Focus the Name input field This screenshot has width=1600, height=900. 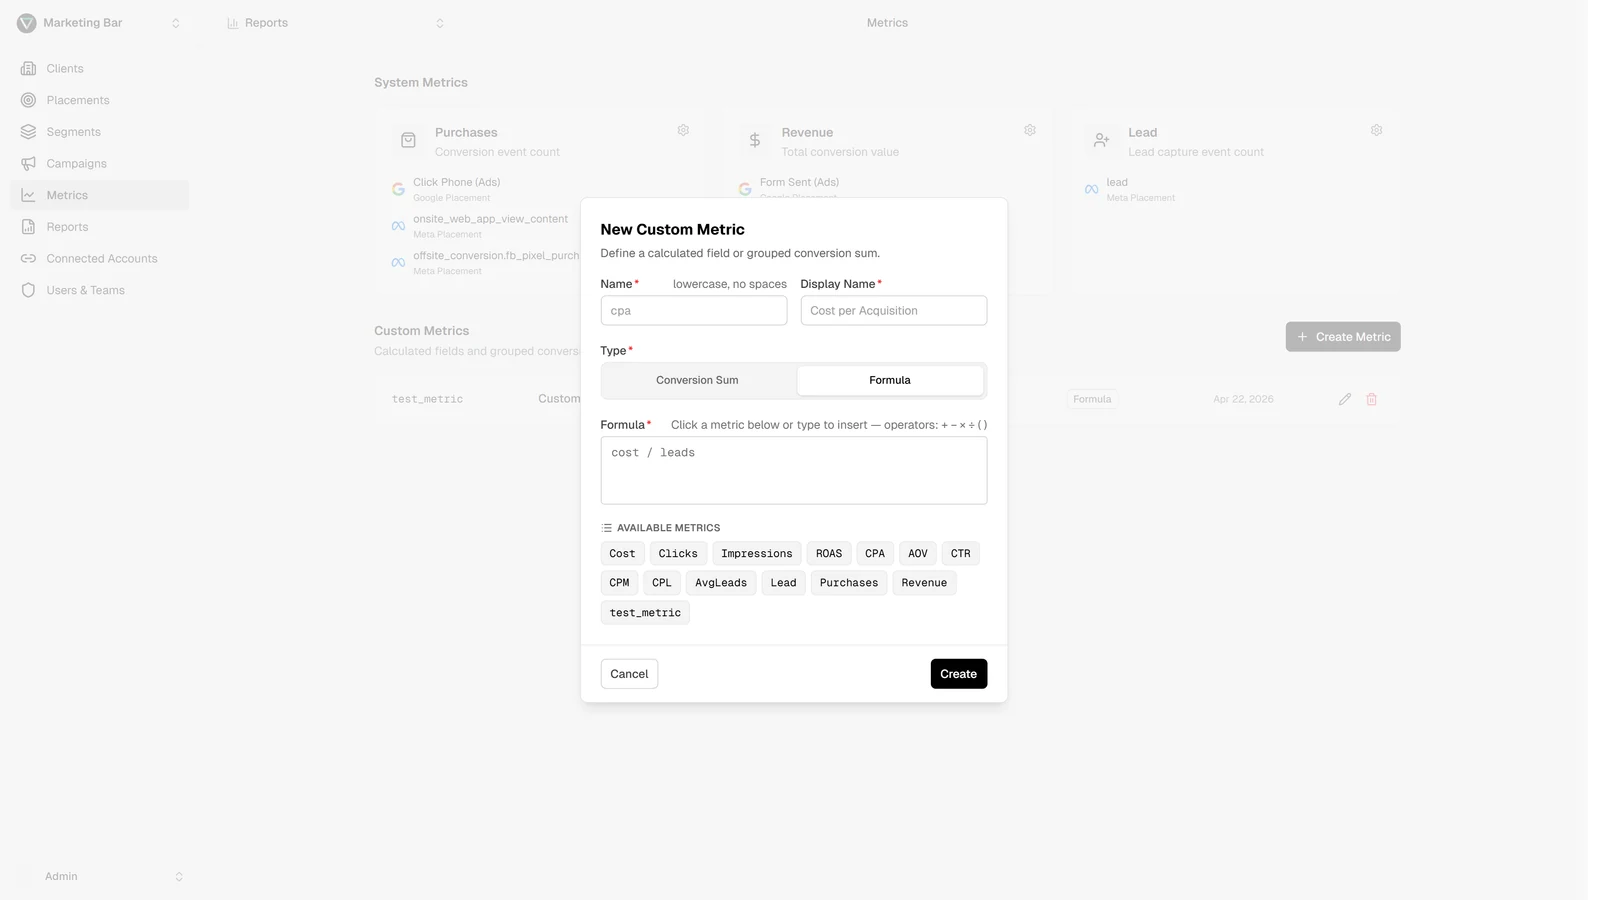(694, 311)
